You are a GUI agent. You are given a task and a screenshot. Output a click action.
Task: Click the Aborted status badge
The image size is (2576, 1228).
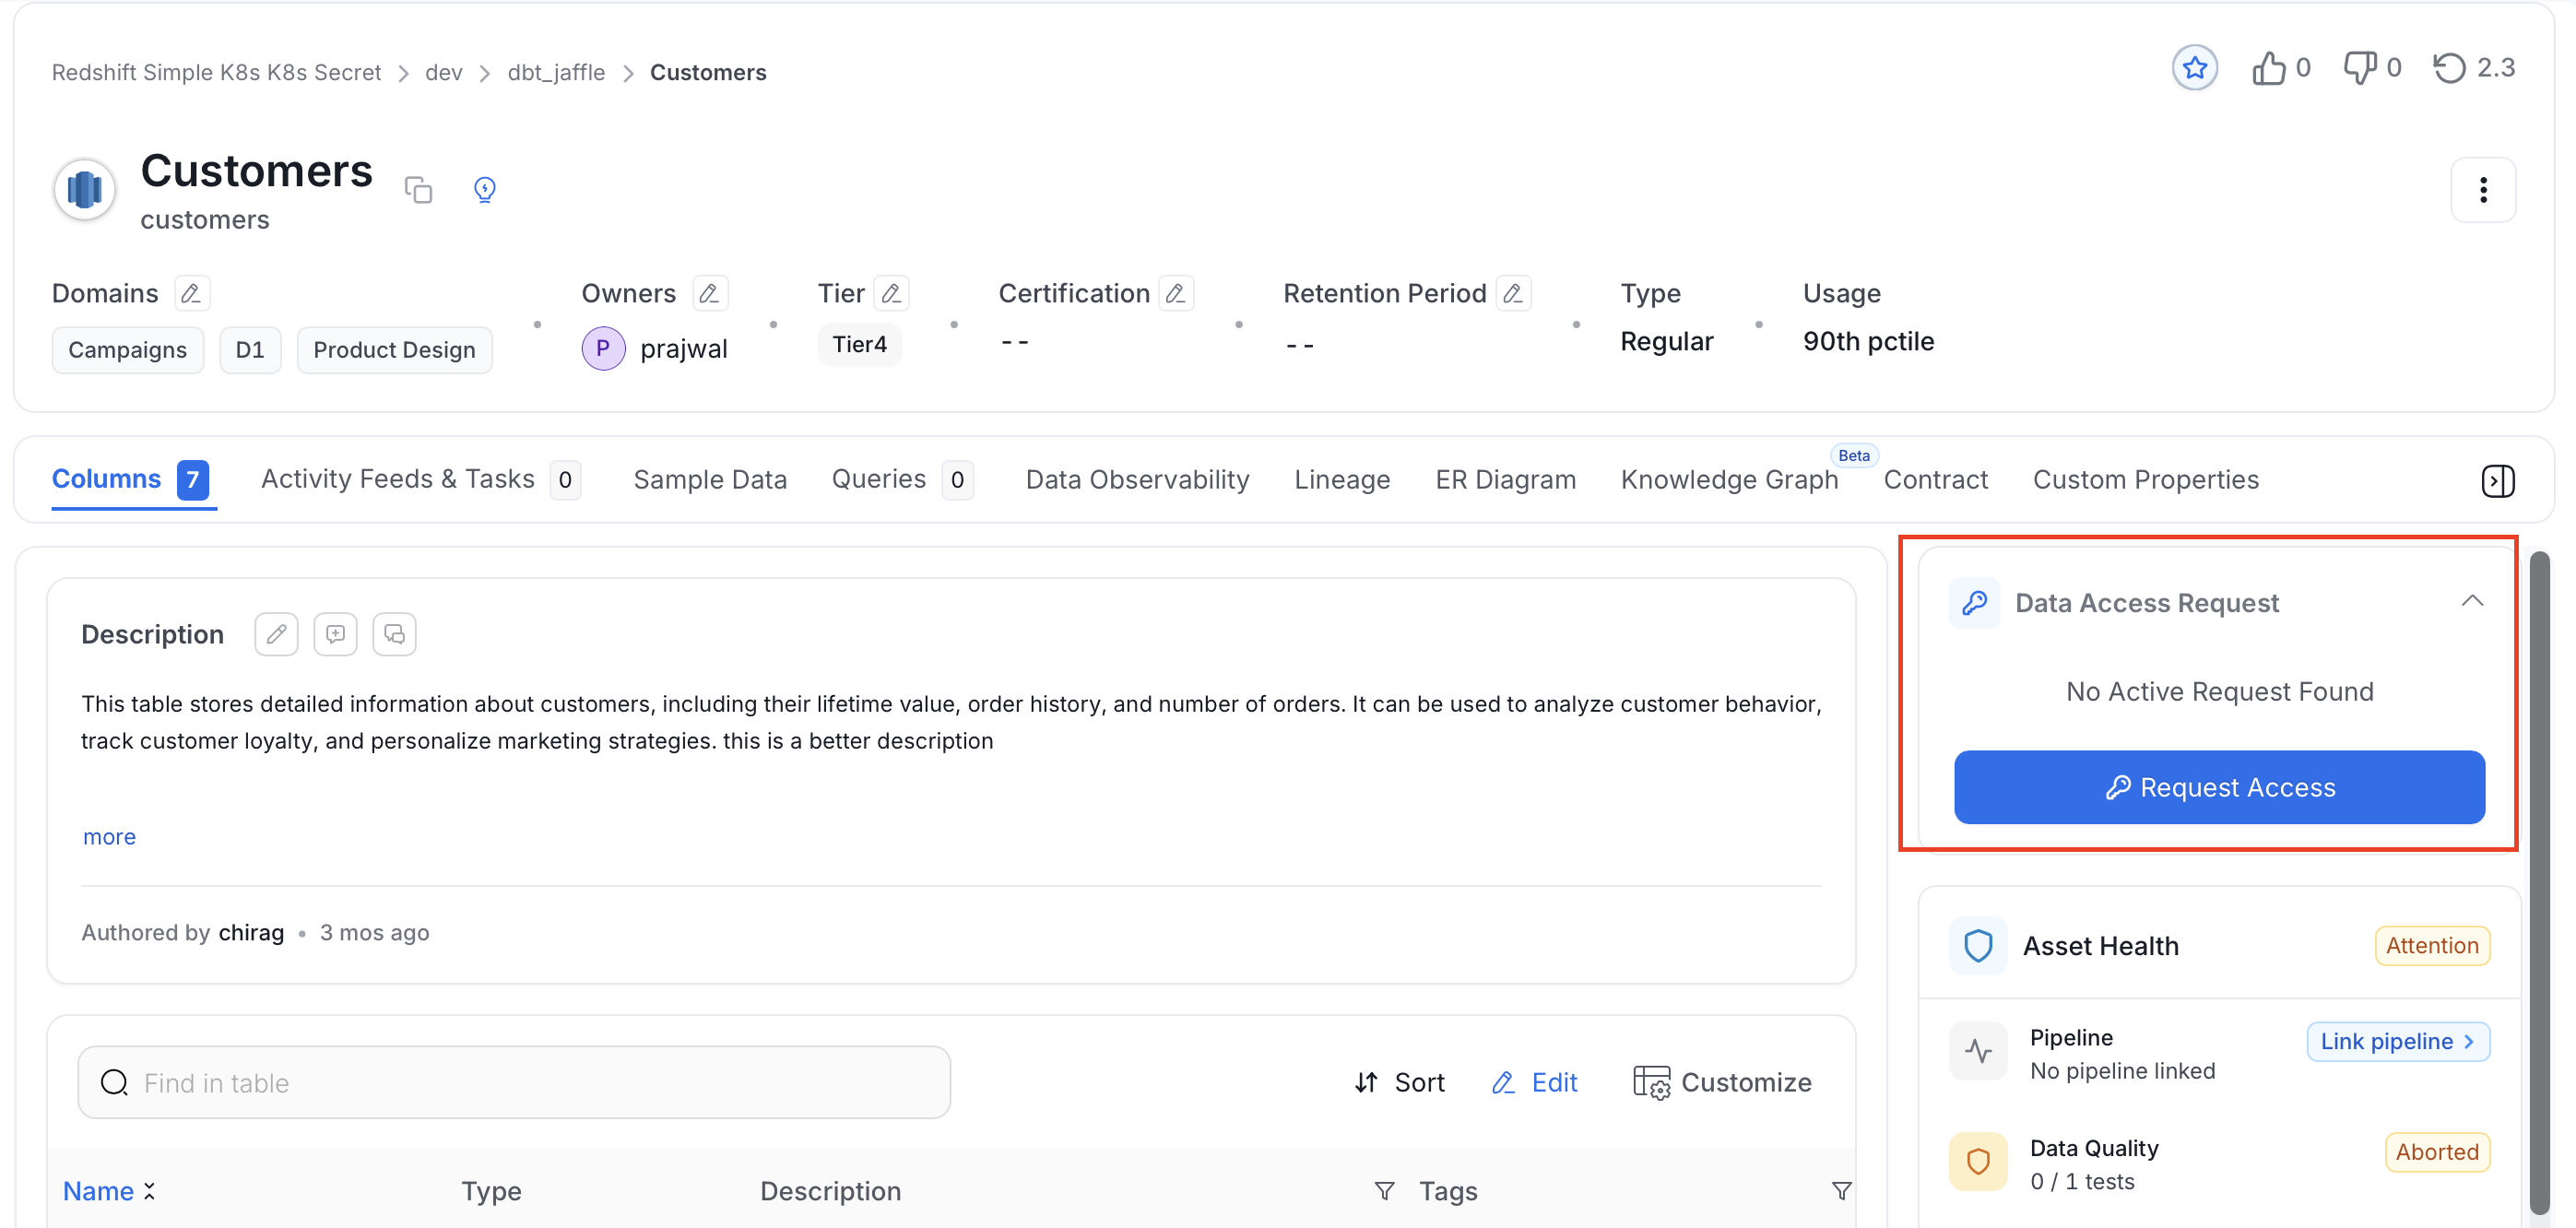coord(2437,1152)
